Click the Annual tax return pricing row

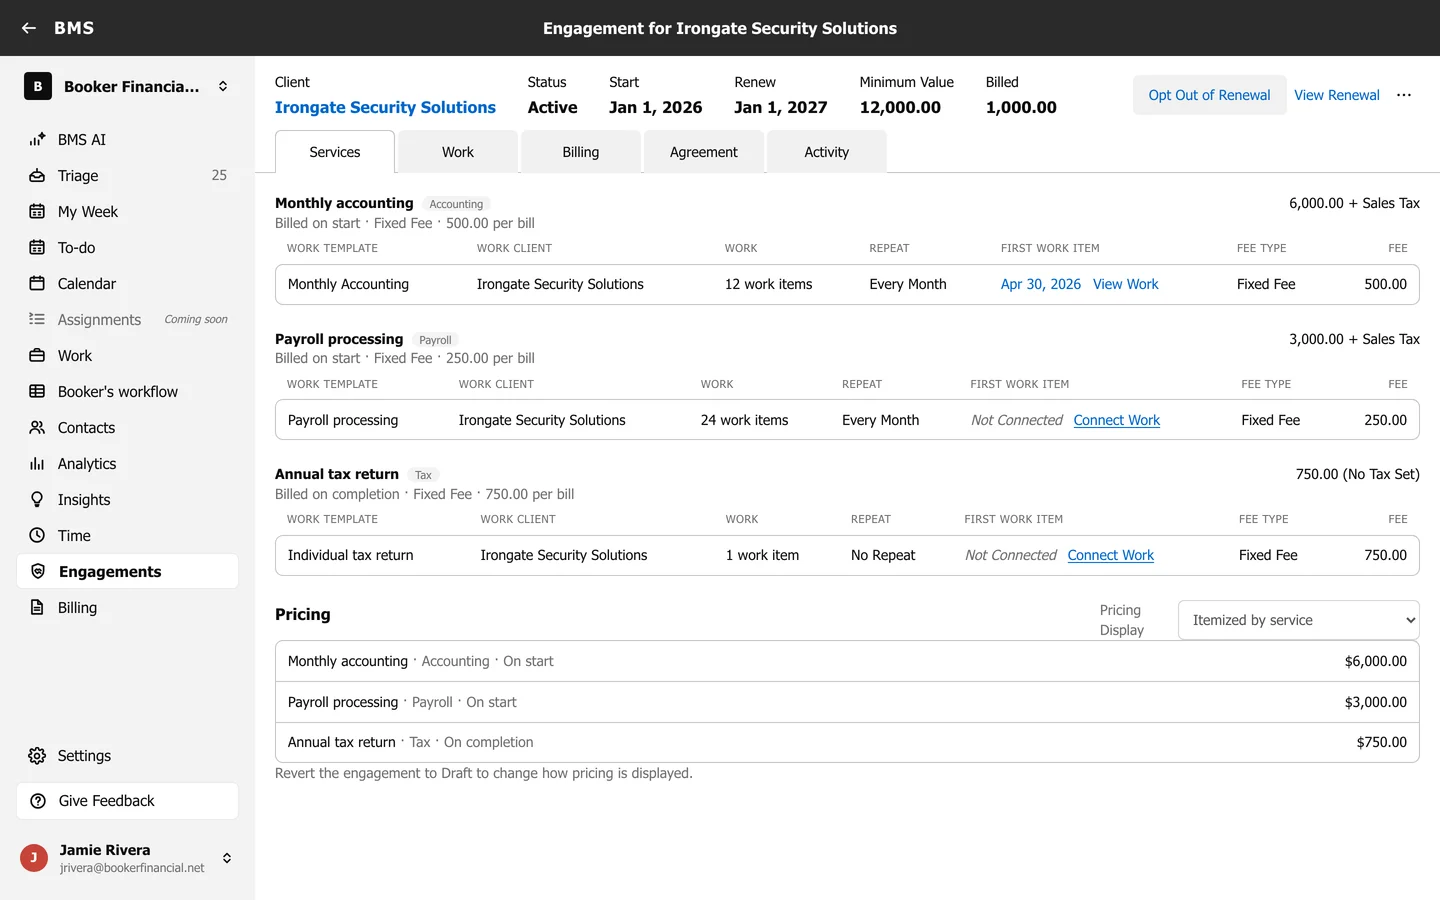click(847, 742)
